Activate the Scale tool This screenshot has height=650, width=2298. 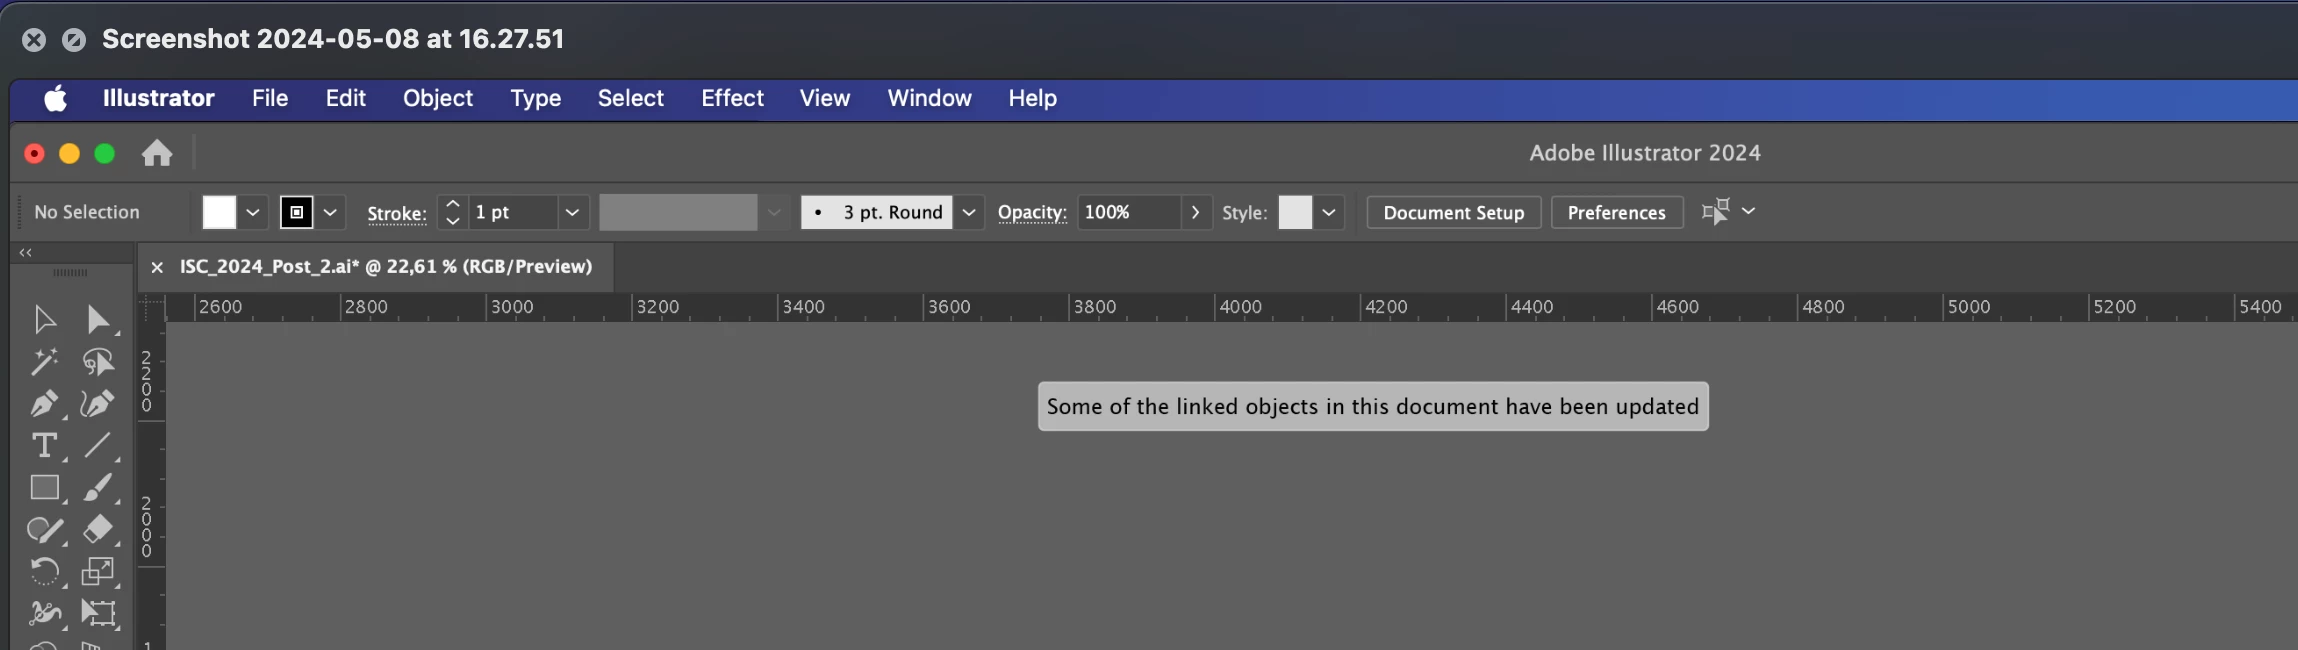98,571
